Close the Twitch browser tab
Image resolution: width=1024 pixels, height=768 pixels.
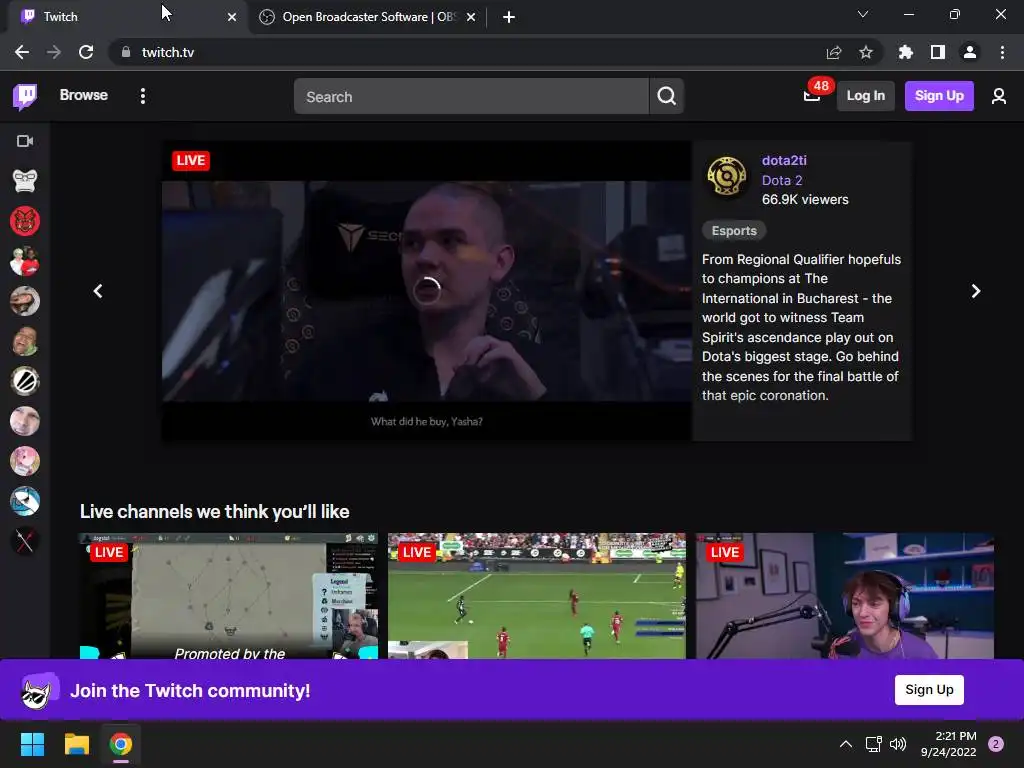coord(232,17)
